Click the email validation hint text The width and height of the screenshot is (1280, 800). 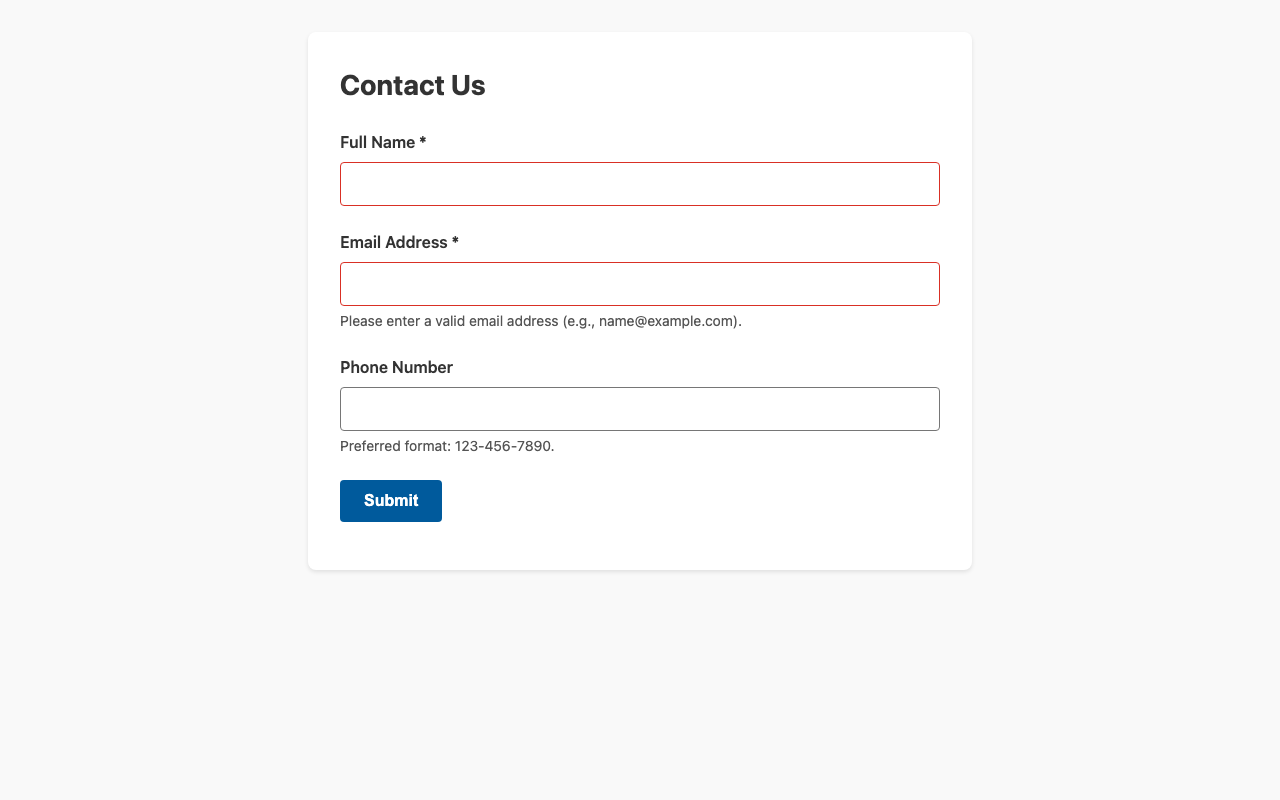click(540, 321)
